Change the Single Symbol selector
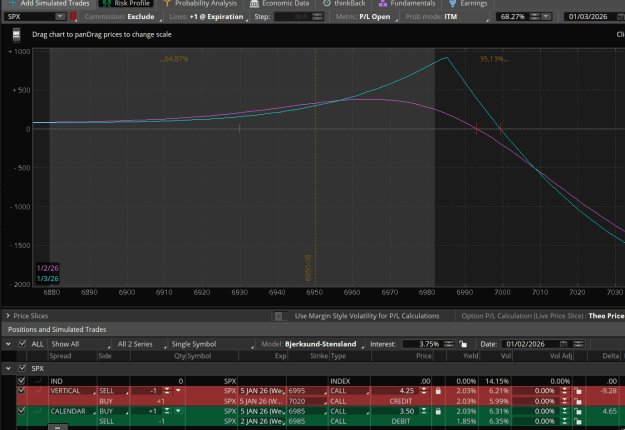The image size is (625, 430). click(211, 344)
